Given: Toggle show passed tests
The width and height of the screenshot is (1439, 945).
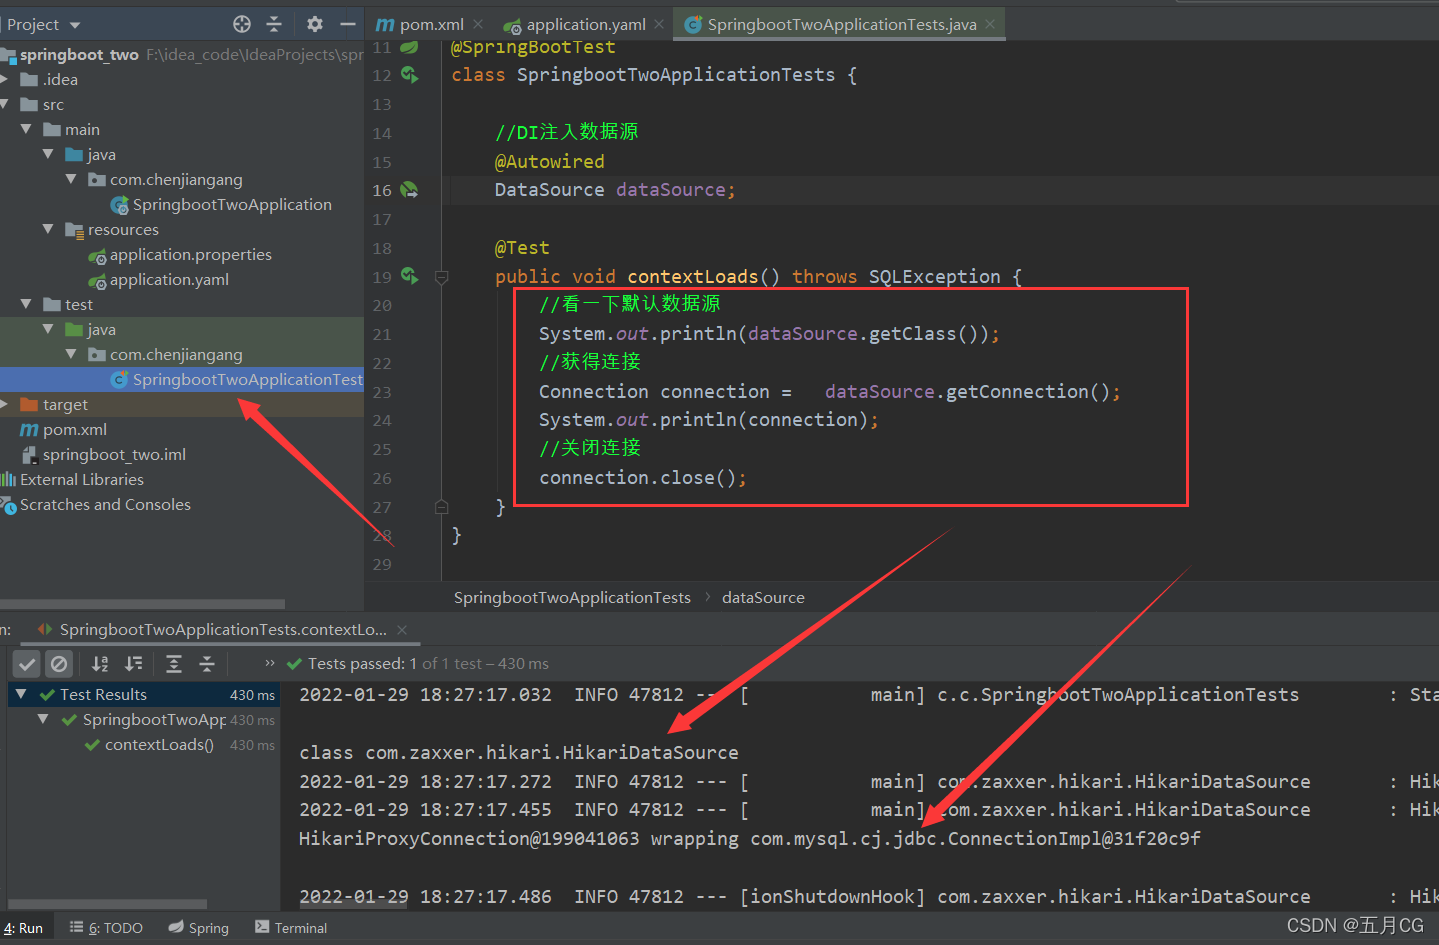Looking at the screenshot, I should pos(27,663).
